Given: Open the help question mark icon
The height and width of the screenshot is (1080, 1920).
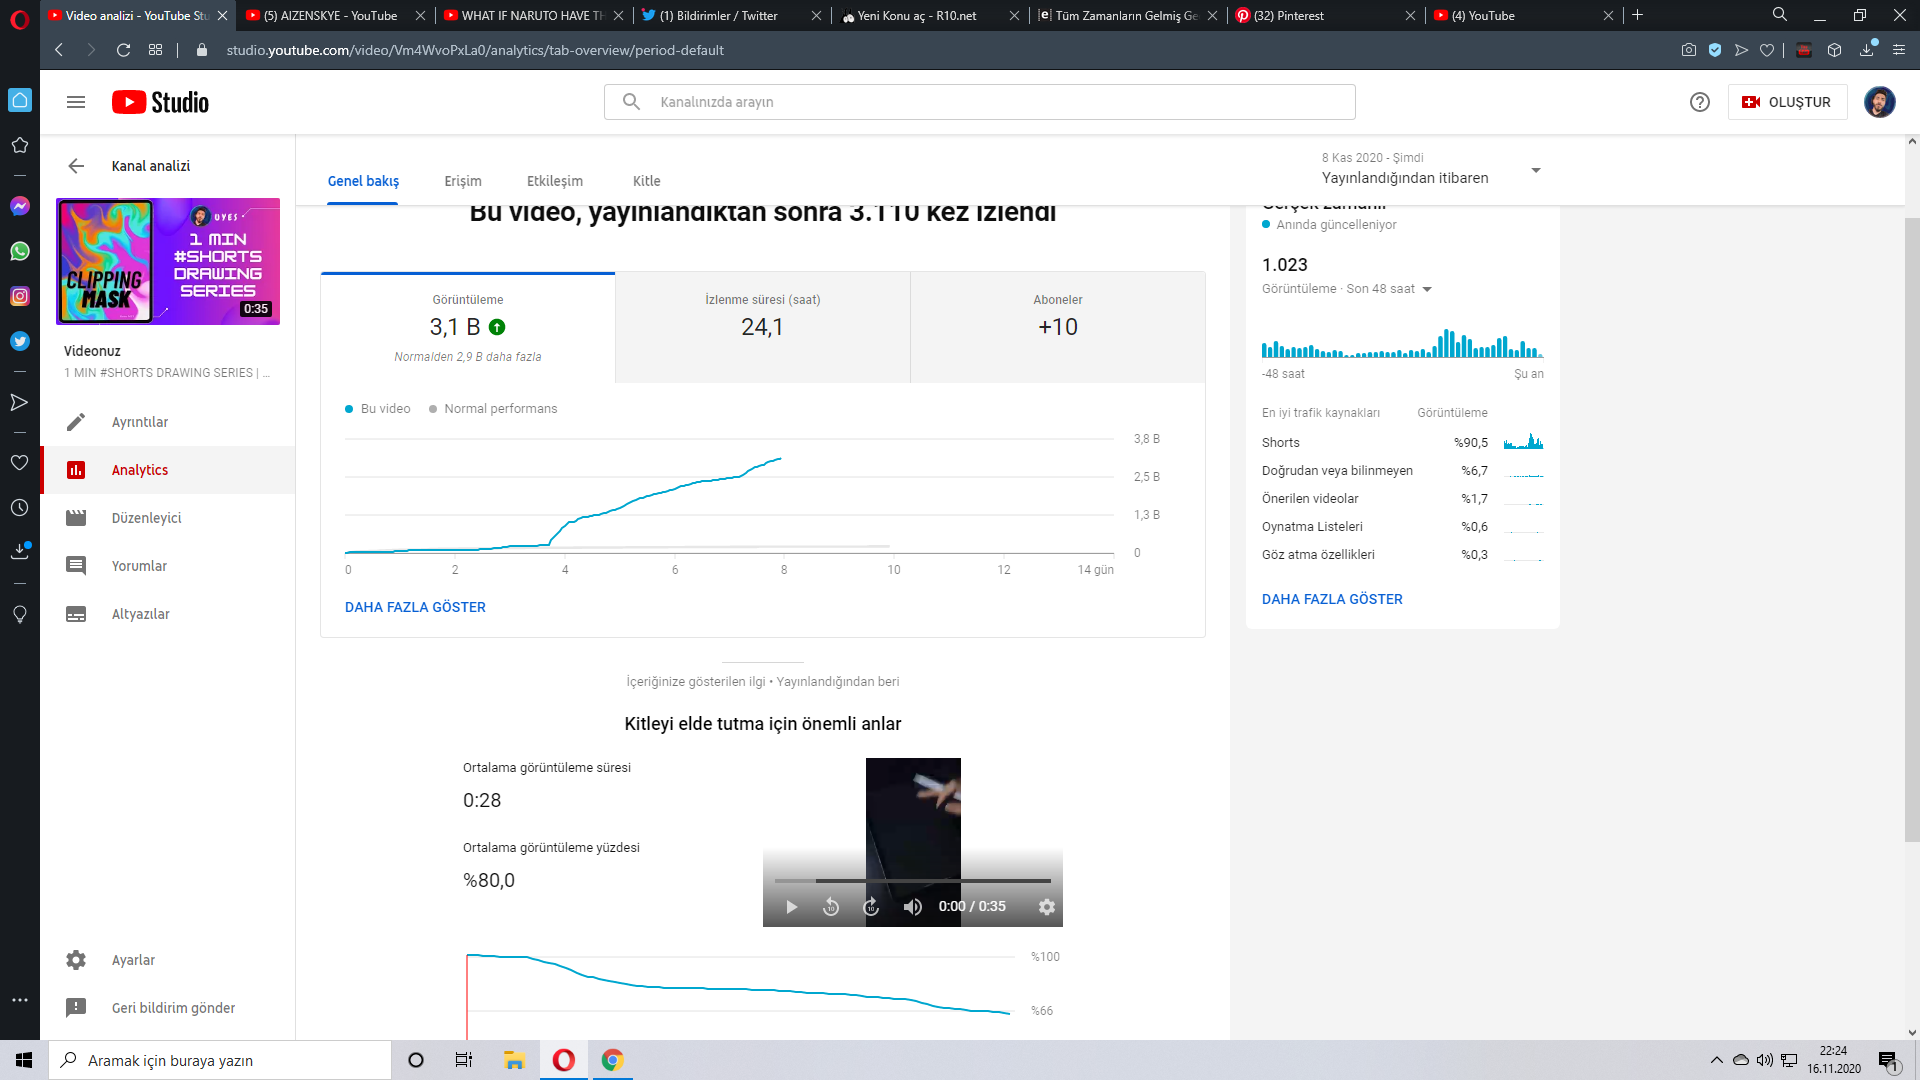Looking at the screenshot, I should coord(1700,102).
